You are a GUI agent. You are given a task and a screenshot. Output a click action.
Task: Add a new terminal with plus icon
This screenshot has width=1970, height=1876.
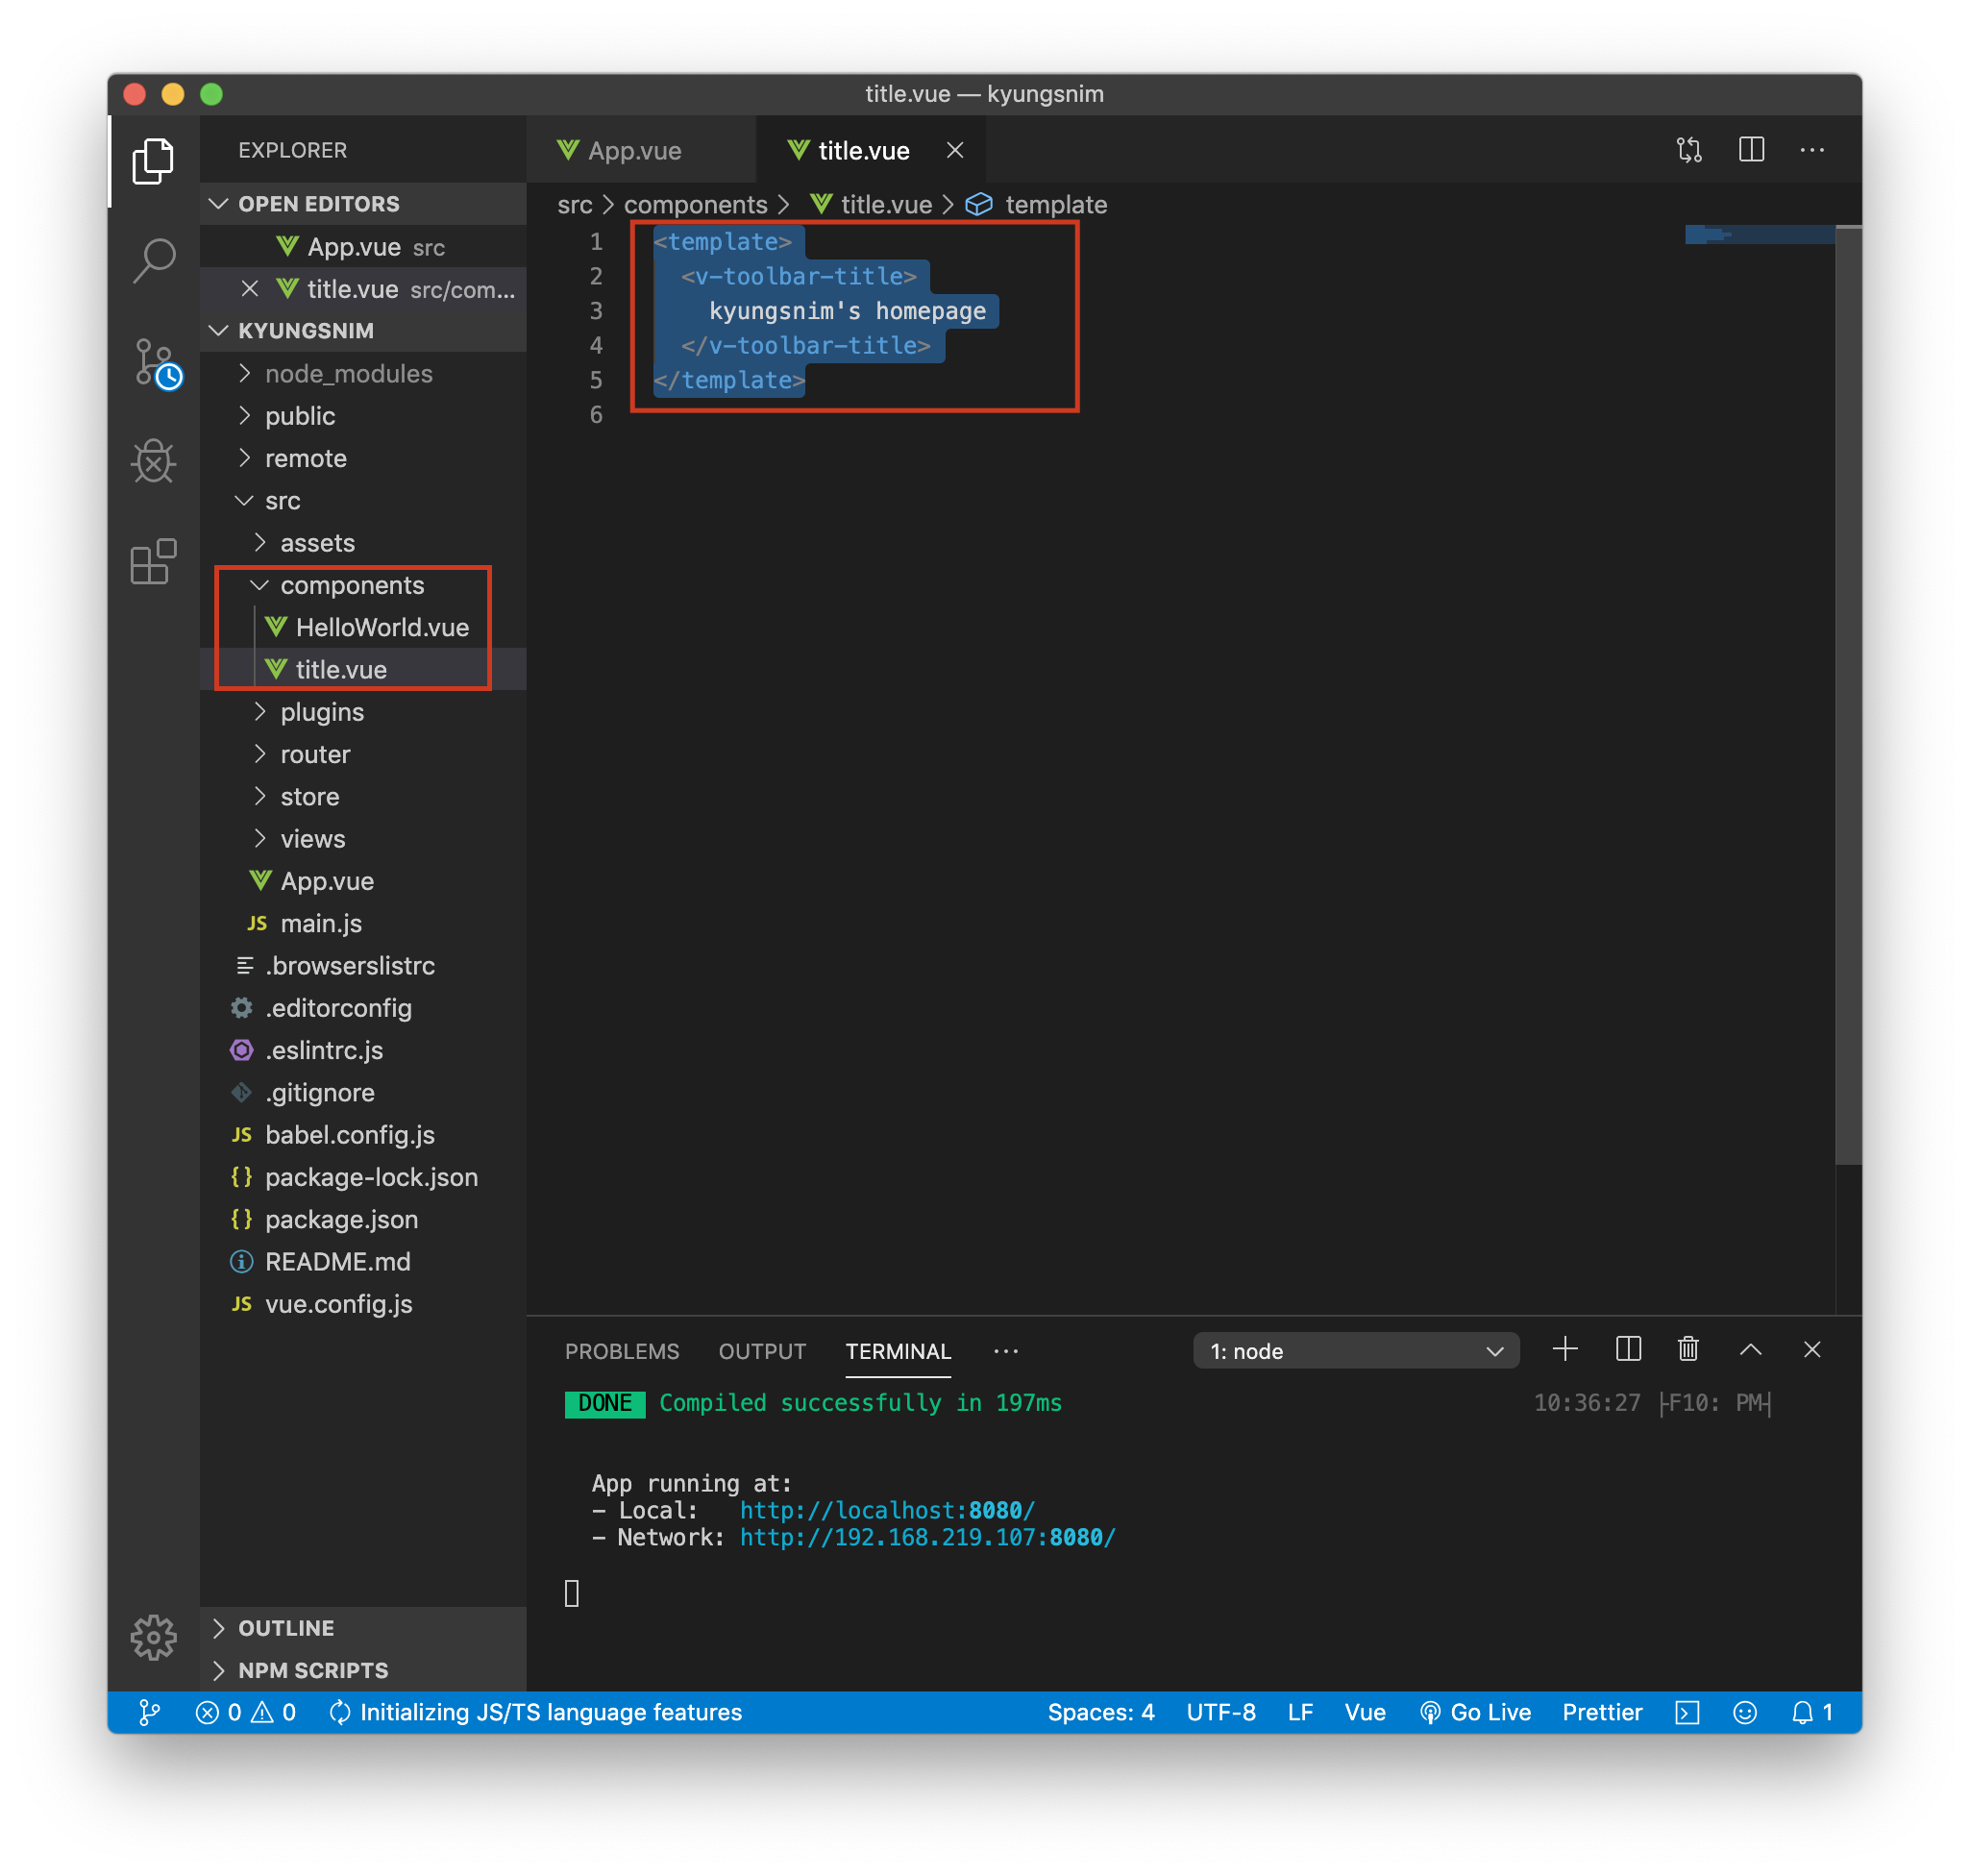point(1565,1350)
